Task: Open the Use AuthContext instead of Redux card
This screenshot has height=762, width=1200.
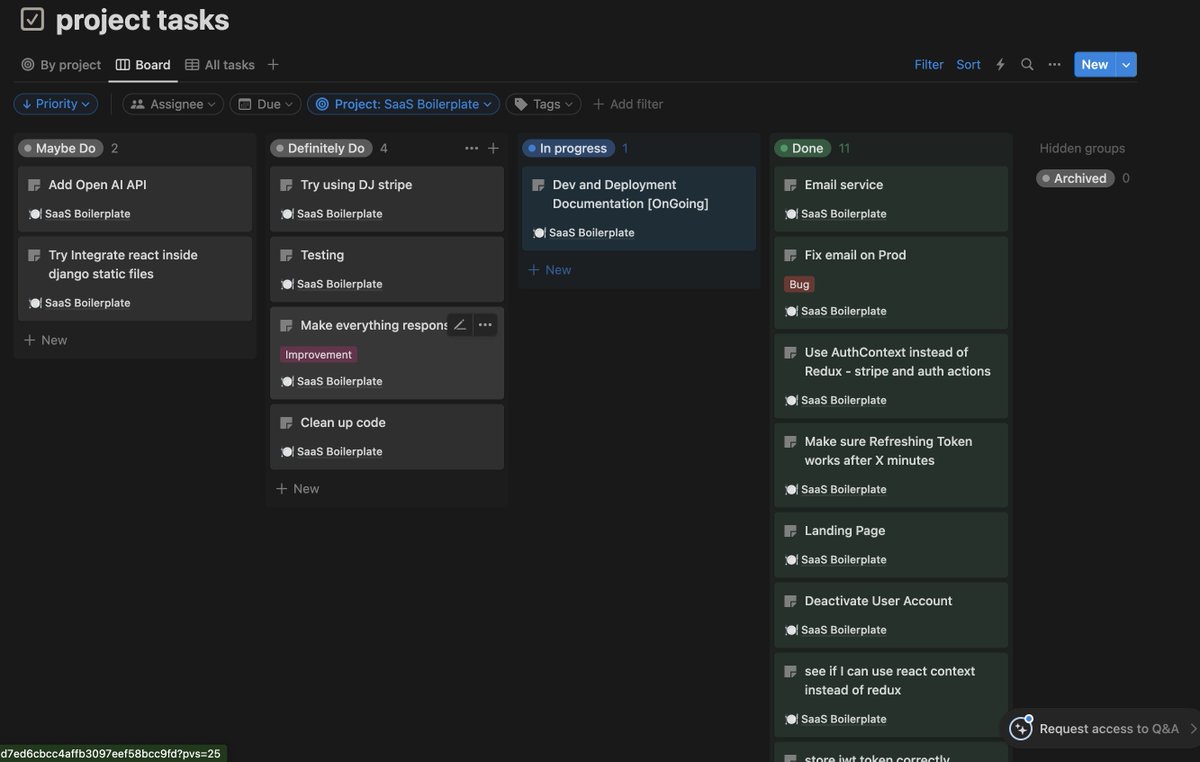Action: (x=891, y=375)
